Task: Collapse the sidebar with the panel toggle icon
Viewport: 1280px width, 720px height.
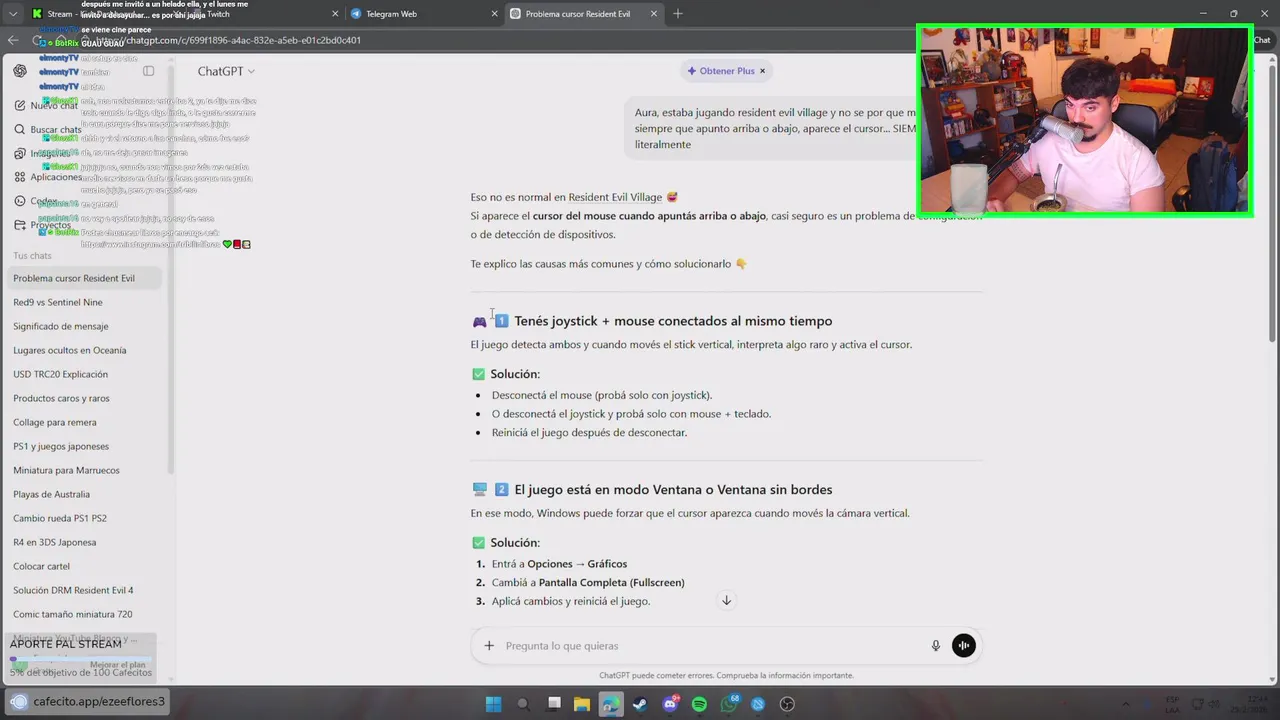Action: click(x=149, y=71)
